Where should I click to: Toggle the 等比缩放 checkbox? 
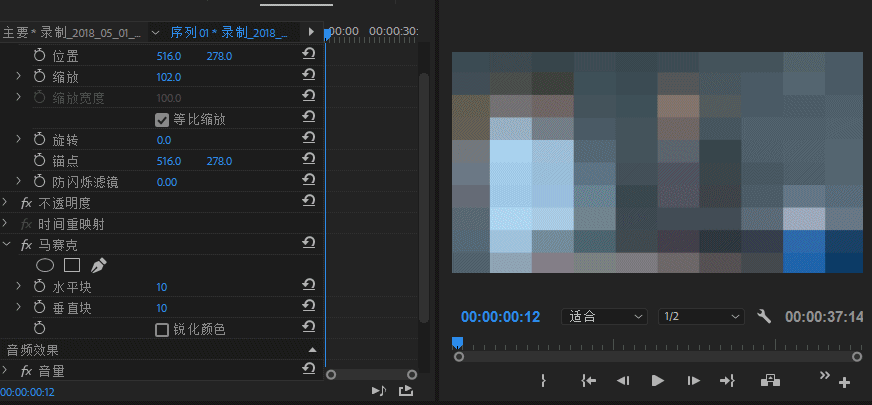(x=161, y=119)
